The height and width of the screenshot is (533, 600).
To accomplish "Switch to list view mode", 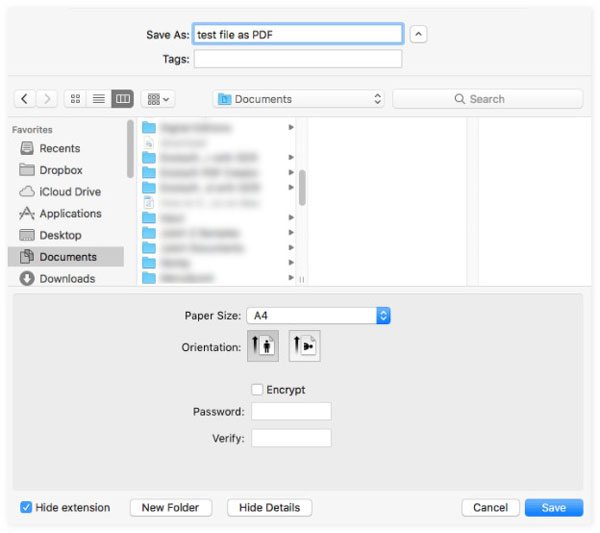I will tap(99, 99).
